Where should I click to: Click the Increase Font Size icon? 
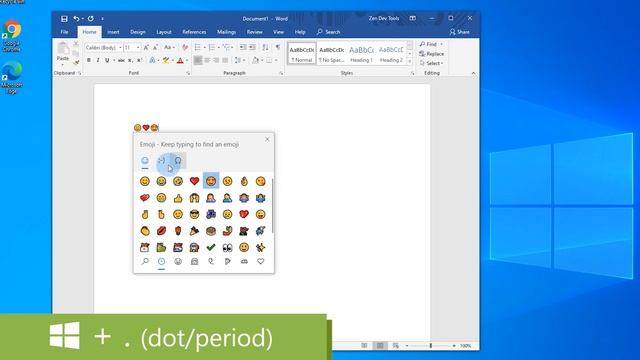[x=146, y=48]
